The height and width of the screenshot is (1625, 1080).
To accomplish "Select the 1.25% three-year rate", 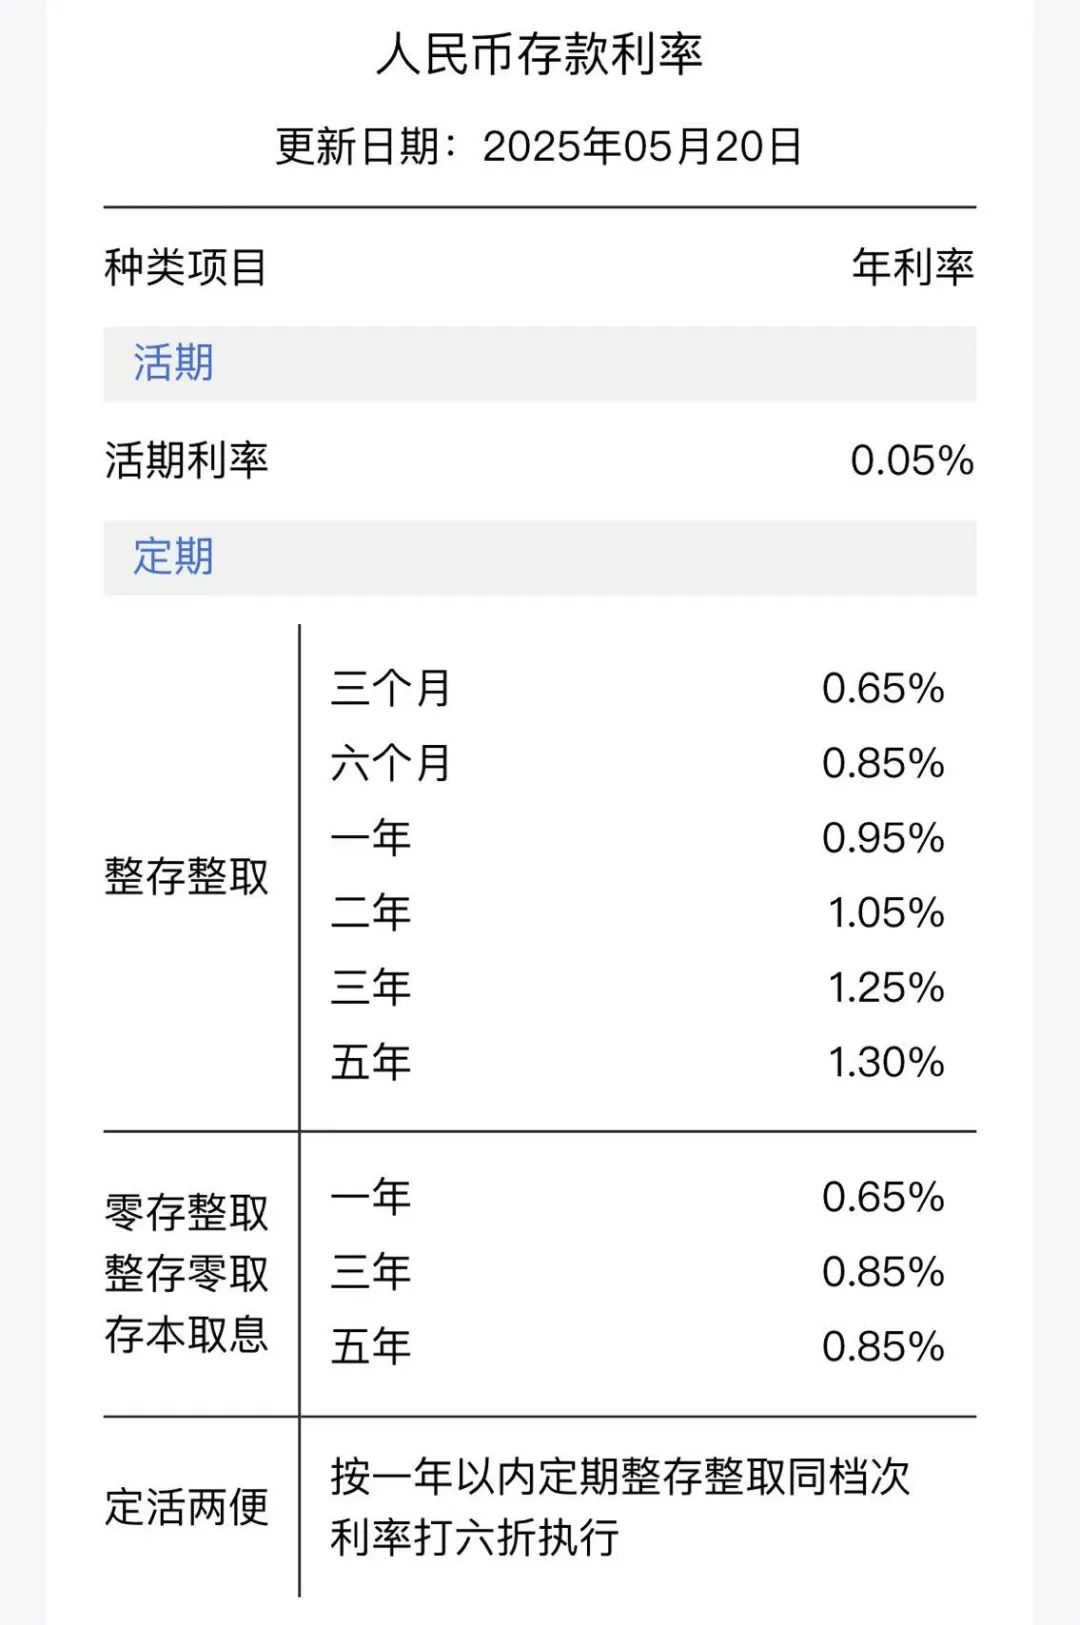I will coord(885,988).
